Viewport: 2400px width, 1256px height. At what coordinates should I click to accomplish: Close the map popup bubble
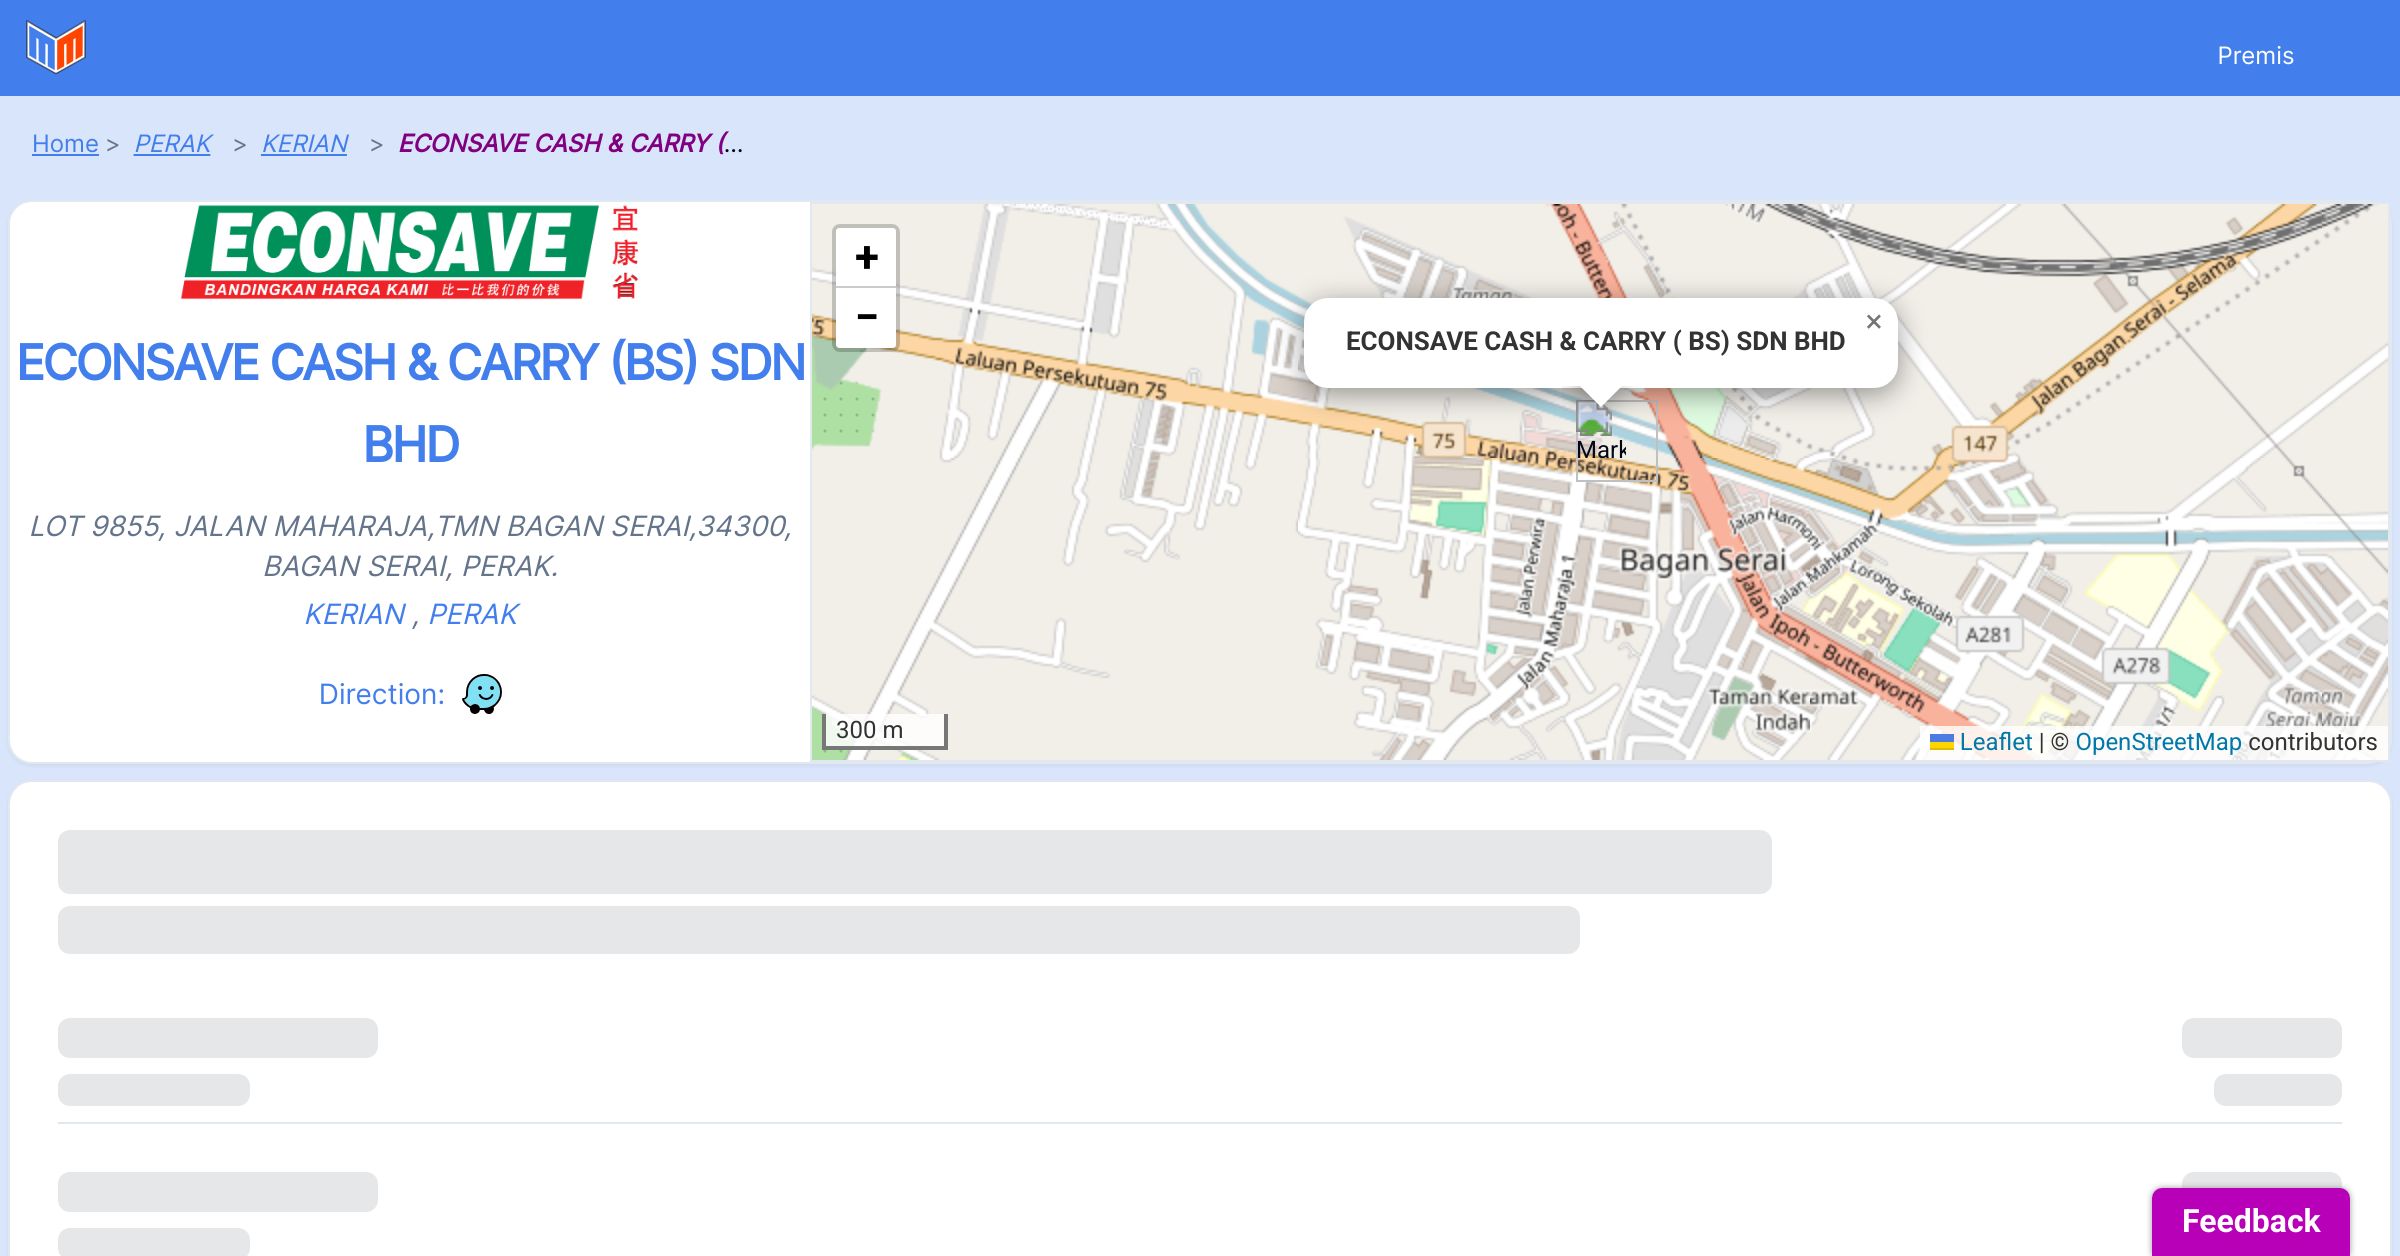tap(1873, 322)
